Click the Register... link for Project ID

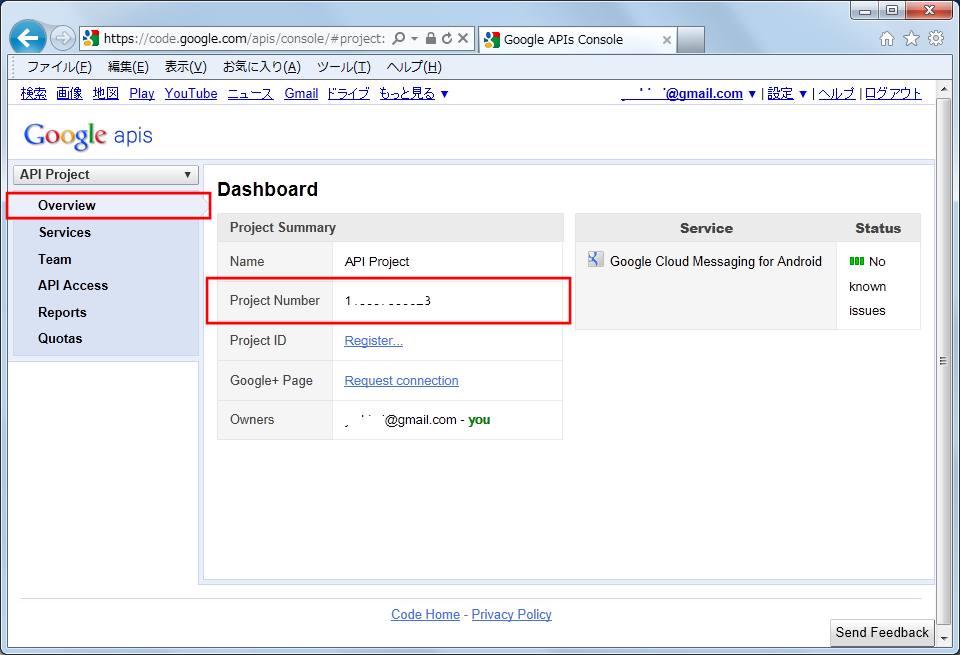click(x=373, y=341)
